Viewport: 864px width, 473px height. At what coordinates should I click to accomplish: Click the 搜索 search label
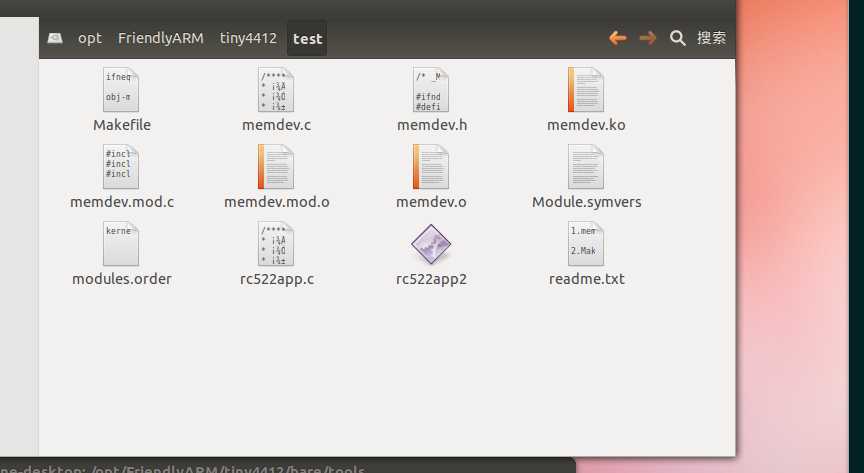click(711, 38)
